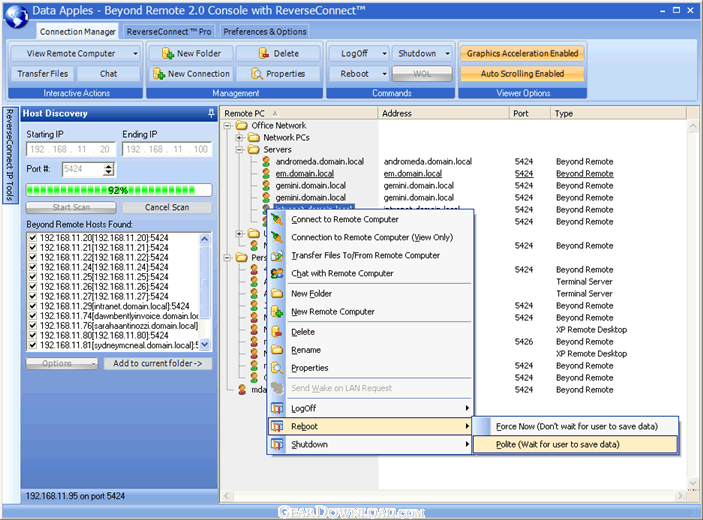Click the View Only connection icon in context menu

click(x=277, y=237)
